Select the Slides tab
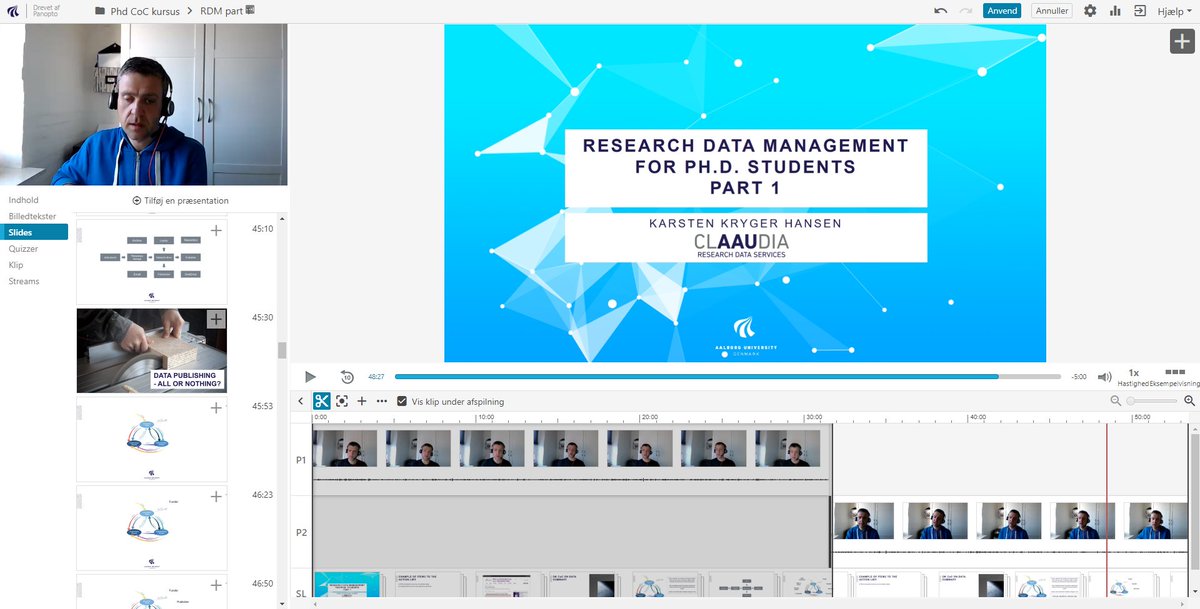1200x609 pixels. (34, 232)
